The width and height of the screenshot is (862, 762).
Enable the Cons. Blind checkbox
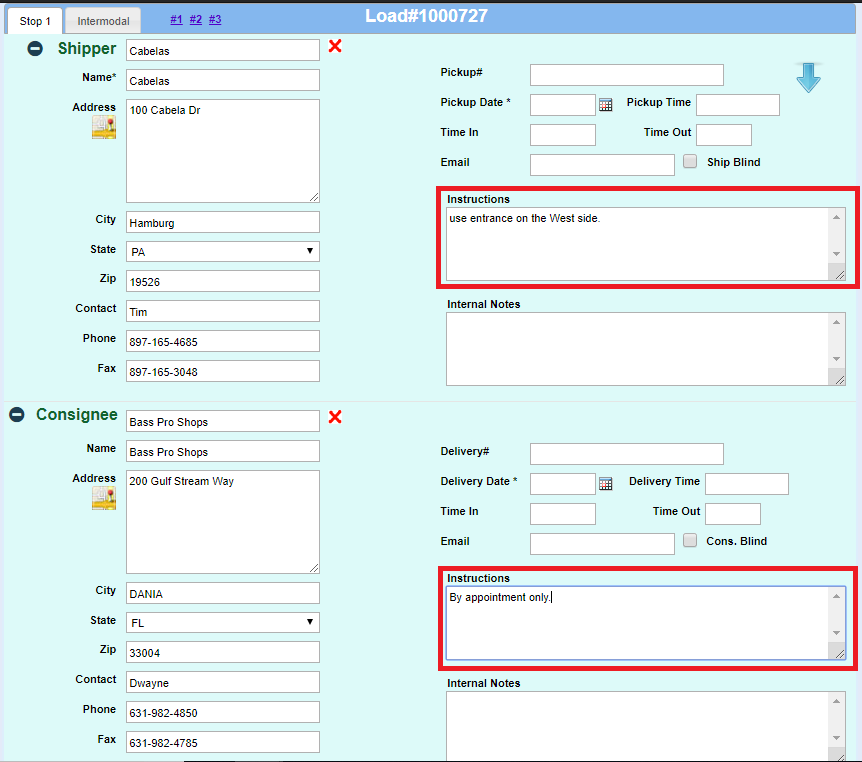tap(690, 540)
